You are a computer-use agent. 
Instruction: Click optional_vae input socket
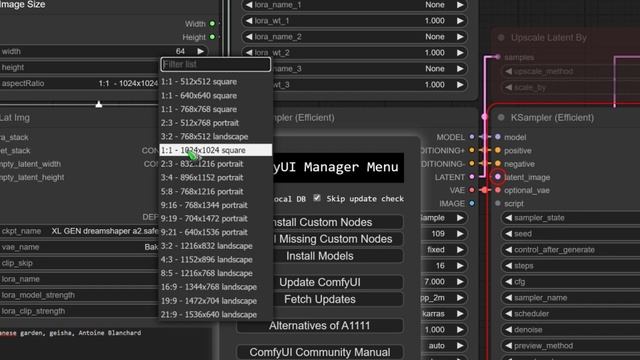click(x=498, y=190)
